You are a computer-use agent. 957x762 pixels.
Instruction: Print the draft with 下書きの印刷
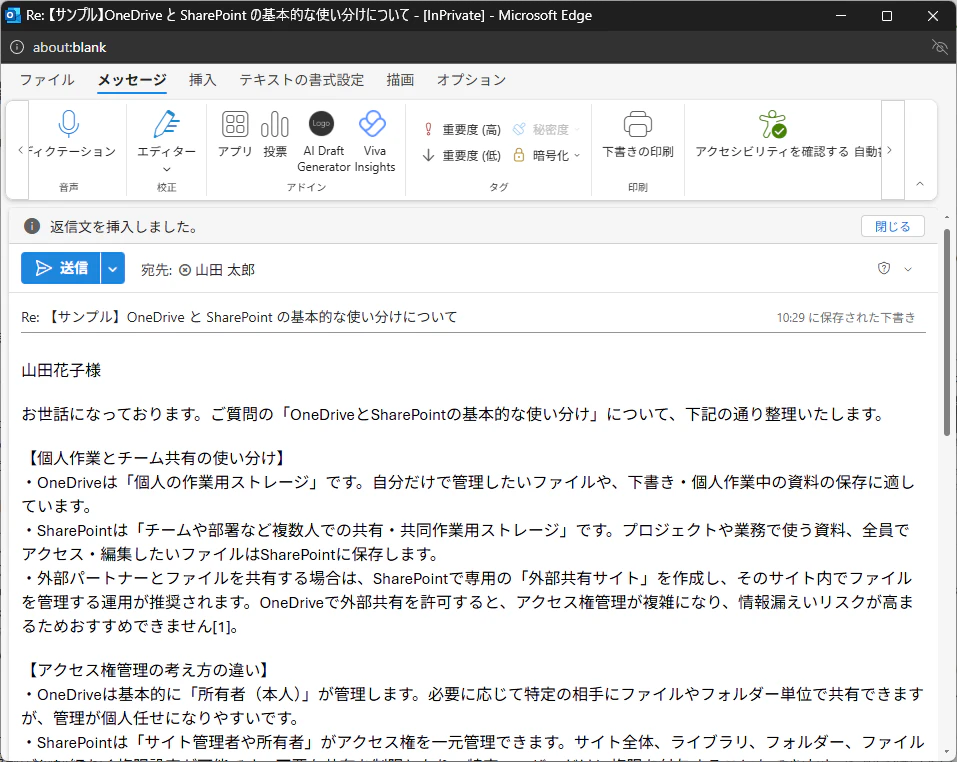click(x=638, y=134)
